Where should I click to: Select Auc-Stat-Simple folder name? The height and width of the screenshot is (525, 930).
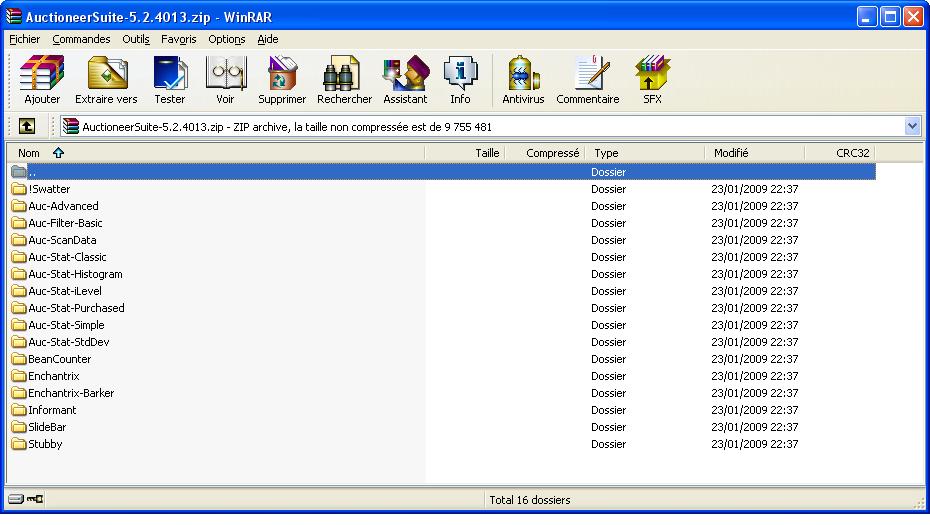tap(66, 325)
